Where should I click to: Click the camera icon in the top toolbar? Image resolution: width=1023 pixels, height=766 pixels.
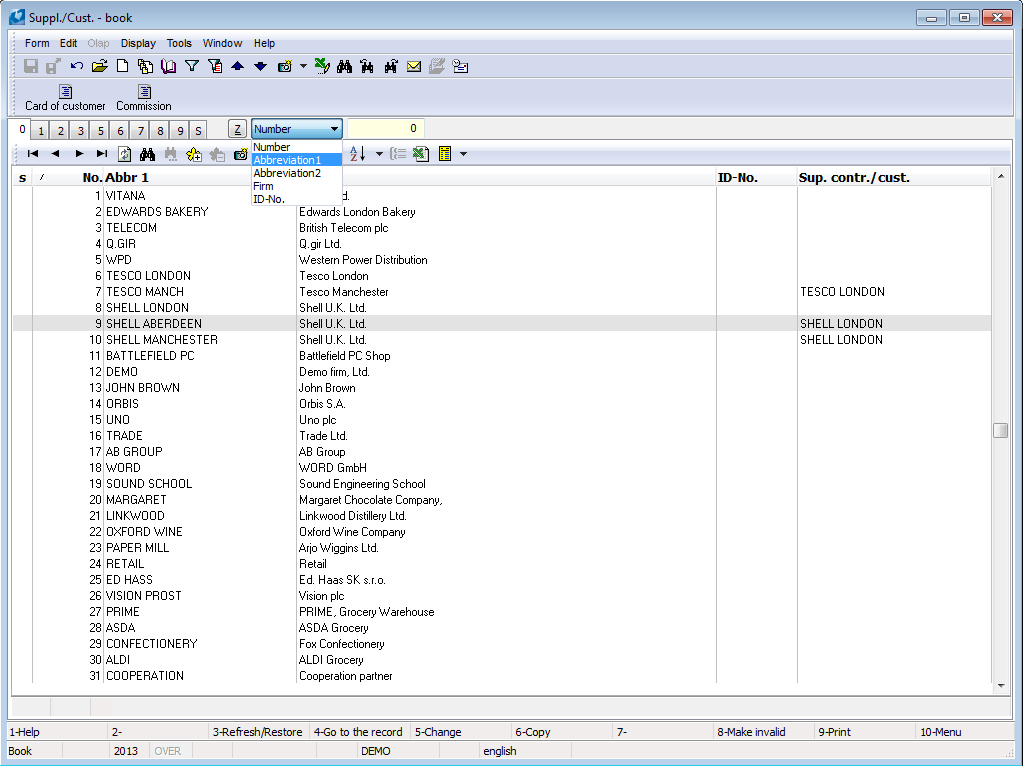point(284,66)
